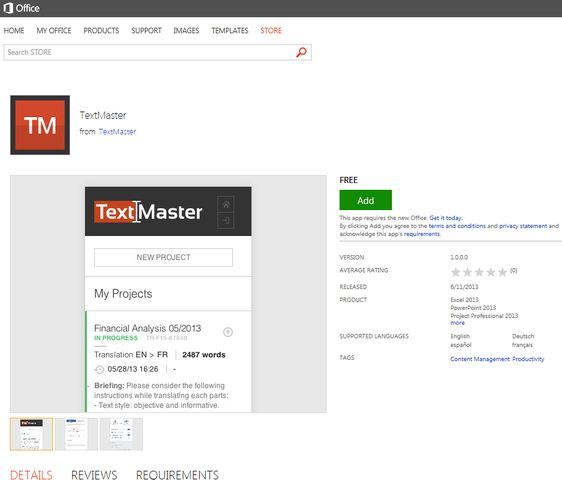Click the clock icon next to 05/28/13 16:26
This screenshot has height=480, width=562.
pos(99,369)
